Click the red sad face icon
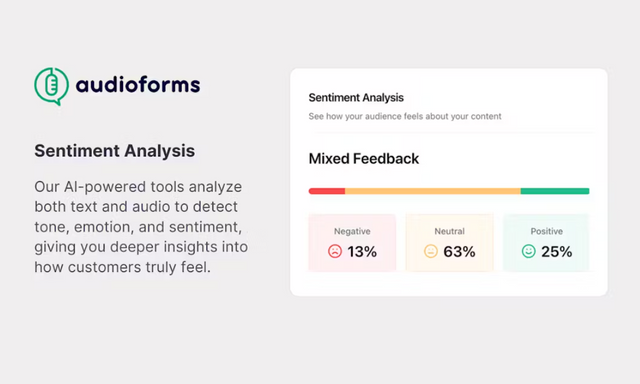Screen dimensions: 640x384 (x=335, y=251)
